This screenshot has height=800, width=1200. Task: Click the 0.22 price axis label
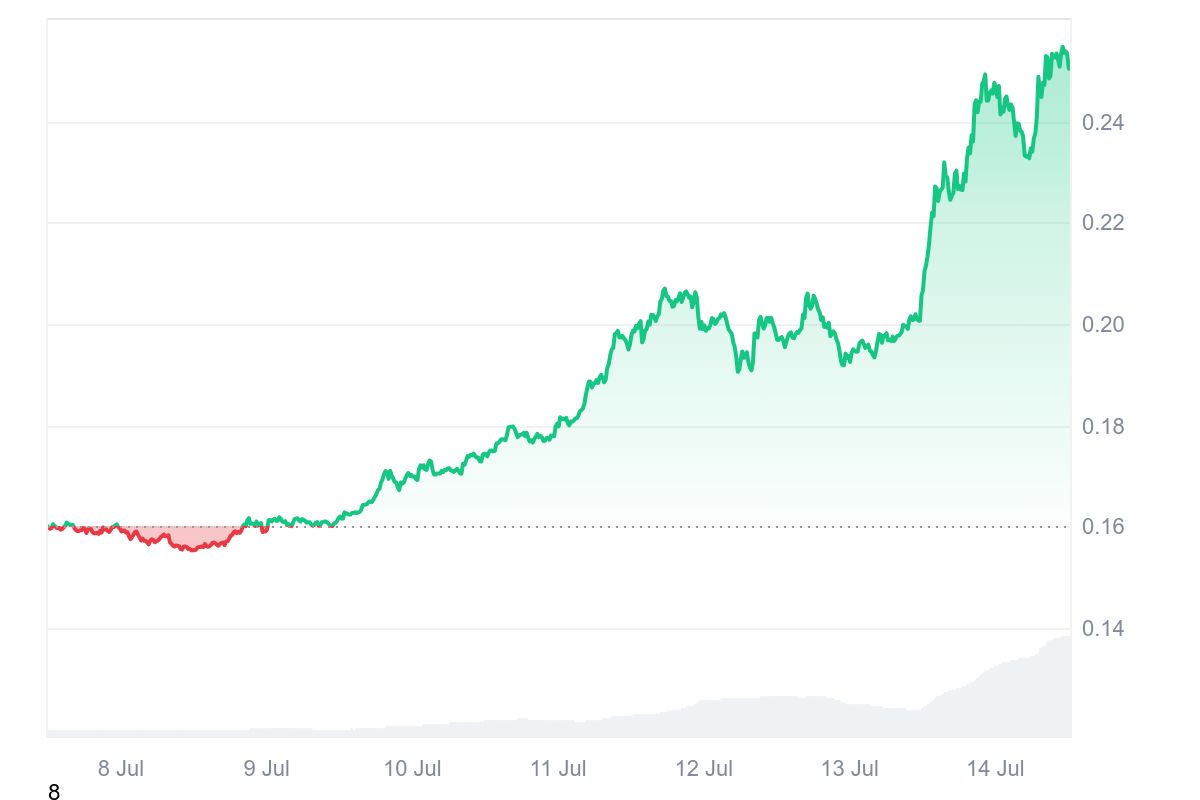pos(1103,222)
